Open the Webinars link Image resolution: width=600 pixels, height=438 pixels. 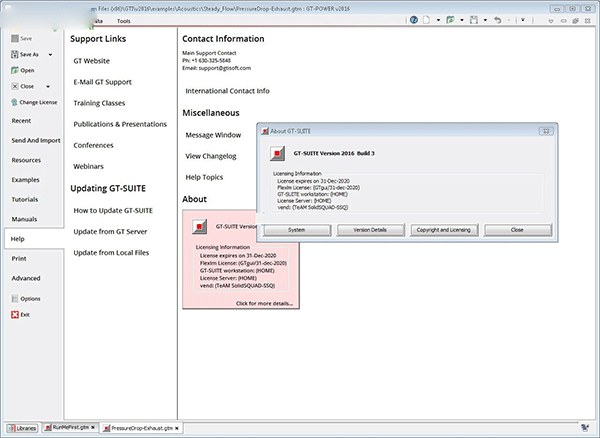(88, 166)
